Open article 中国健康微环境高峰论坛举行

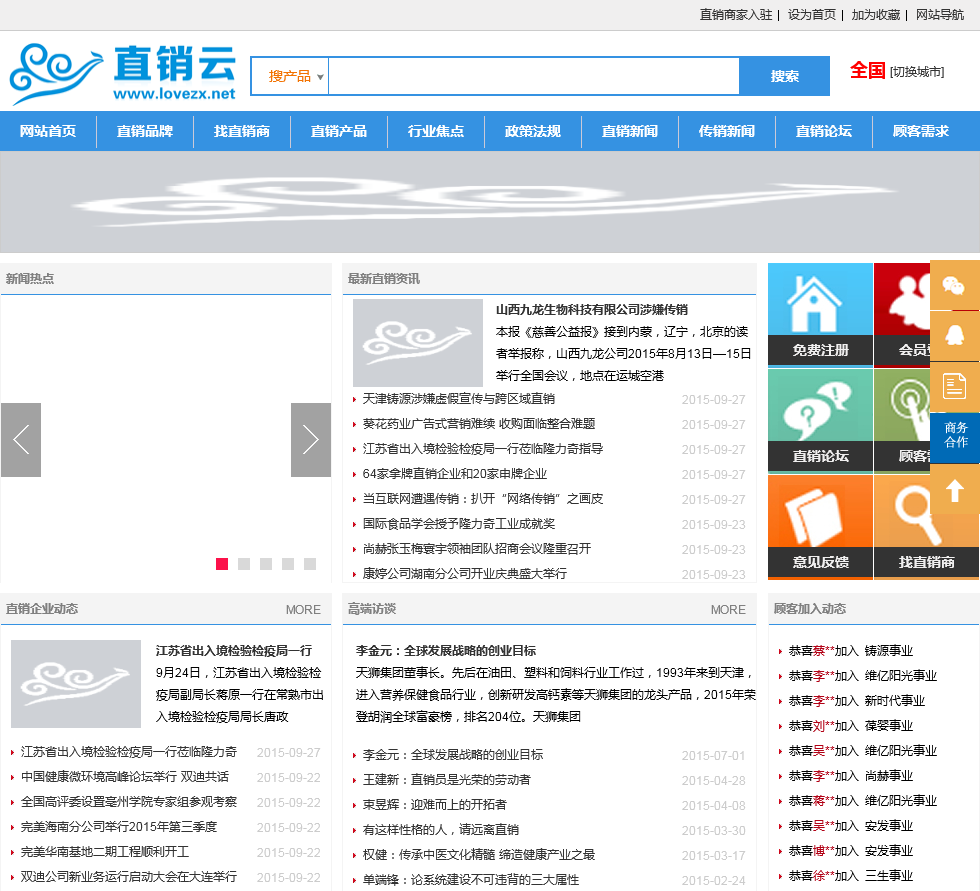(125, 777)
